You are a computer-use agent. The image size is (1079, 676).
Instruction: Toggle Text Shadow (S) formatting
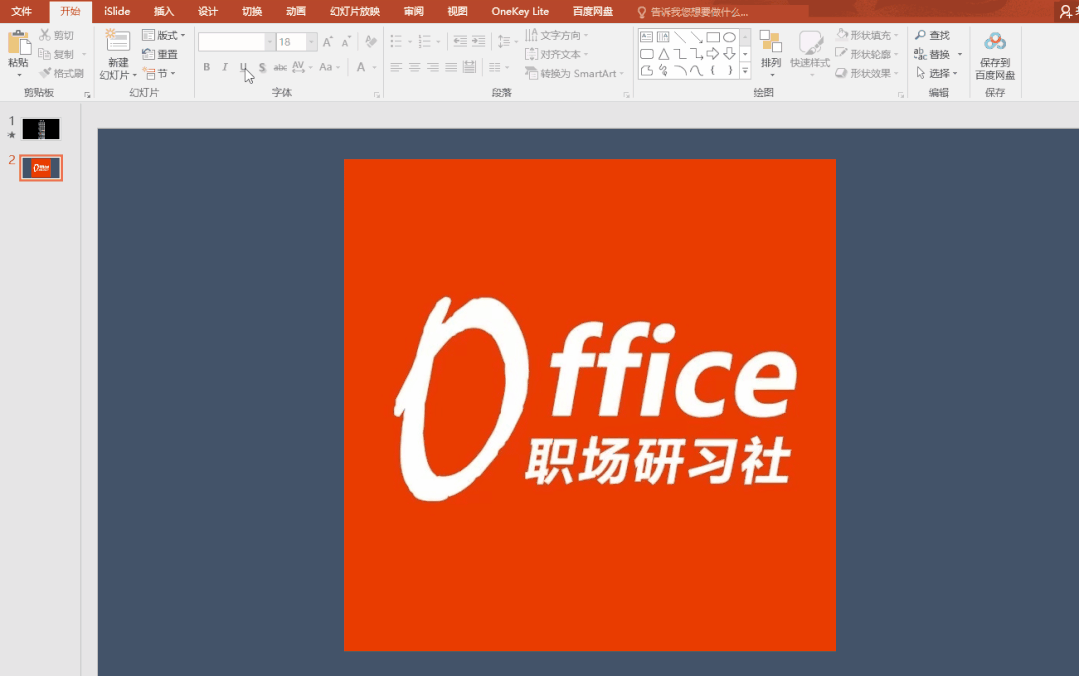[262, 67]
